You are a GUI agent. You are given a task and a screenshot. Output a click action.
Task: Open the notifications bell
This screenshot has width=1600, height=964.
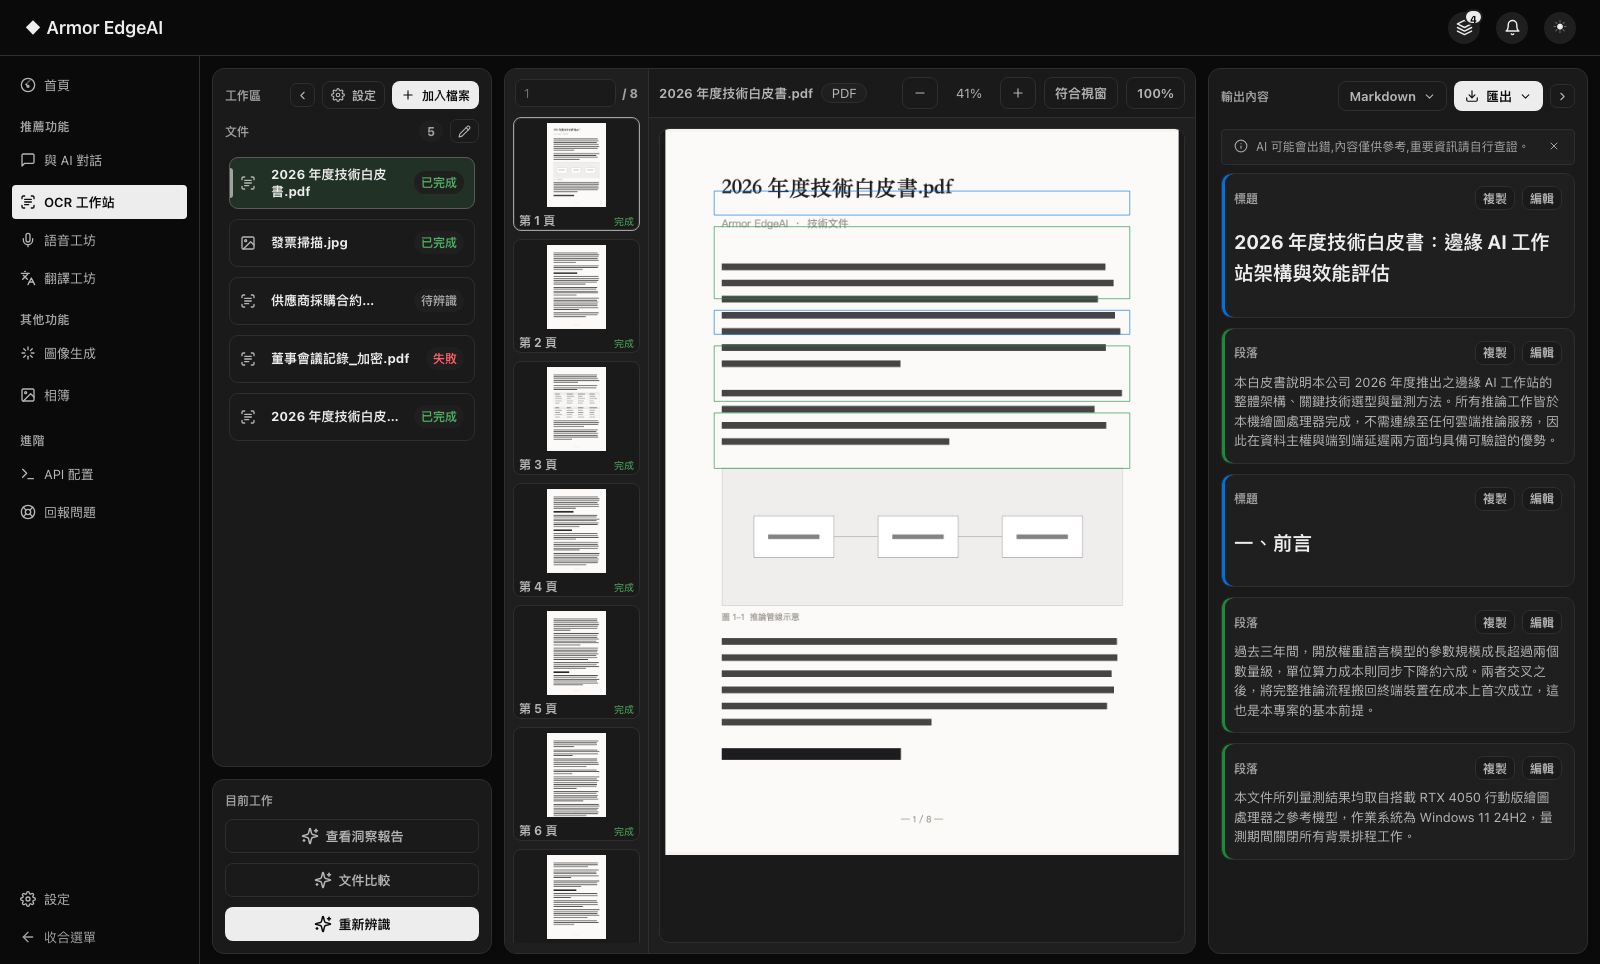pyautogui.click(x=1512, y=27)
